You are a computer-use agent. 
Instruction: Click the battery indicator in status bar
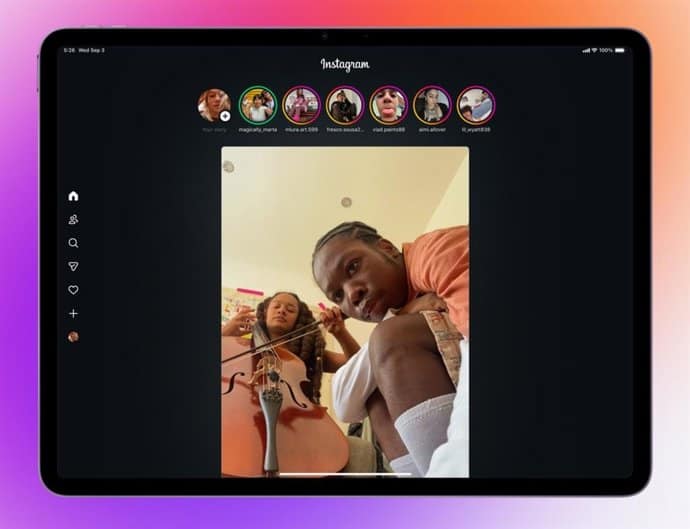[x=620, y=50]
